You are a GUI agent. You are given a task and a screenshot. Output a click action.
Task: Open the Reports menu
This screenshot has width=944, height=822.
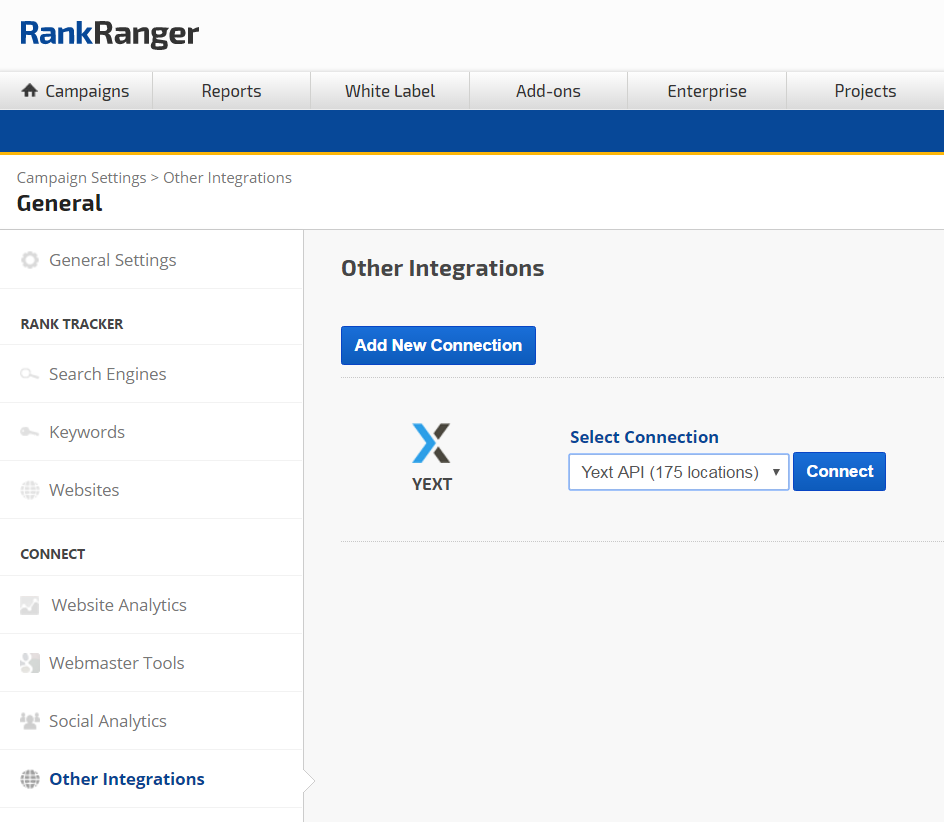coord(231,91)
